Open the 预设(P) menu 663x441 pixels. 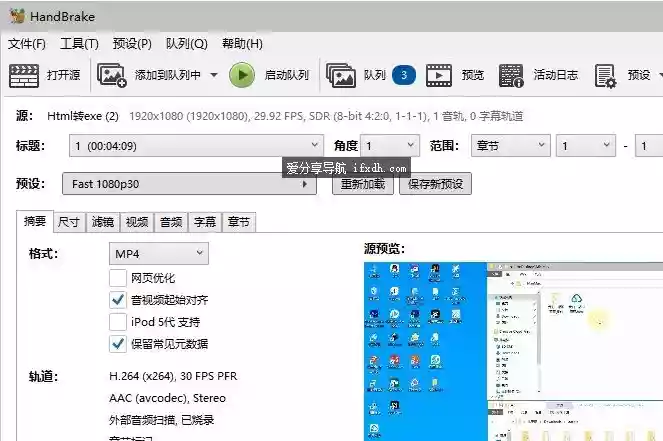pos(132,44)
